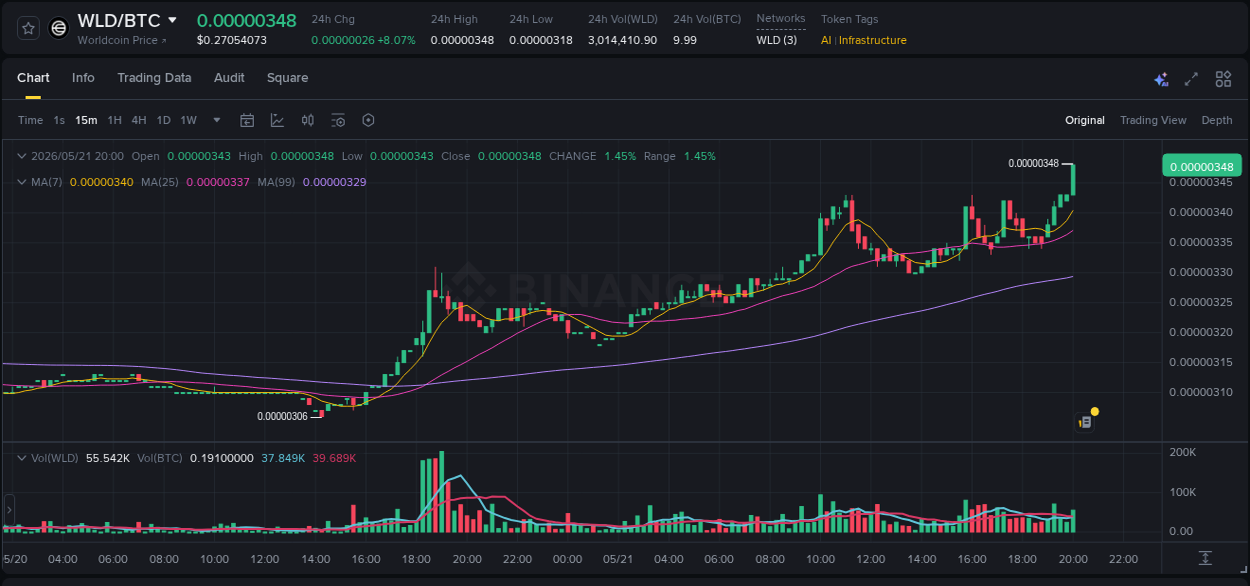Collapse the MA indicator legend chevron

point(22,182)
